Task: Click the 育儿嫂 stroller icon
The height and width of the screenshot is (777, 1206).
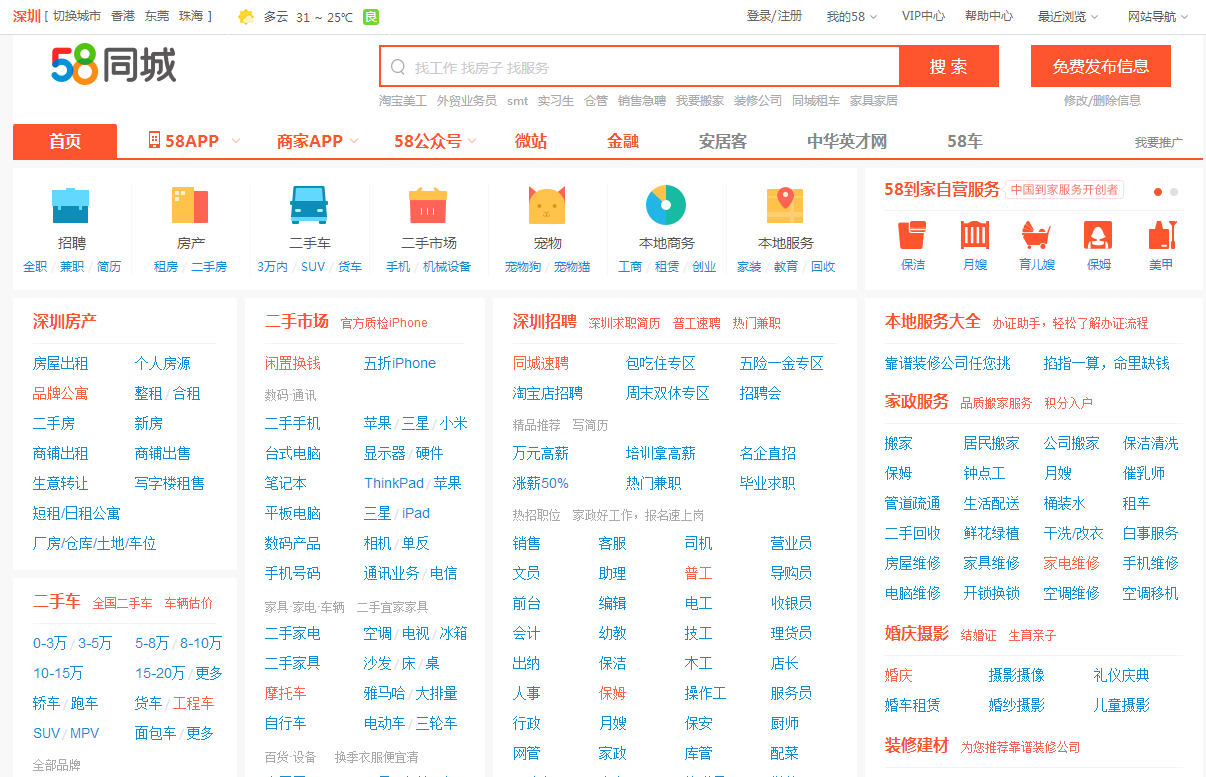Action: pos(1037,235)
